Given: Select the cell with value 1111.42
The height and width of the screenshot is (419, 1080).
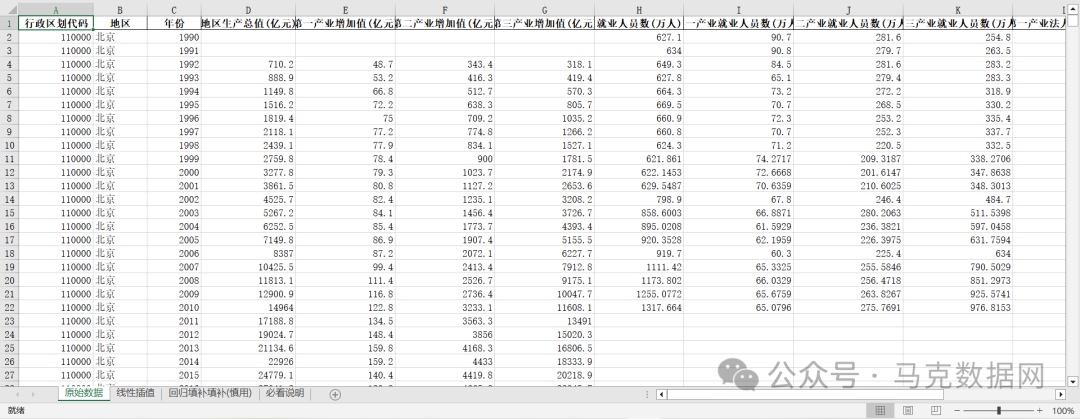Looking at the screenshot, I should [x=639, y=267].
